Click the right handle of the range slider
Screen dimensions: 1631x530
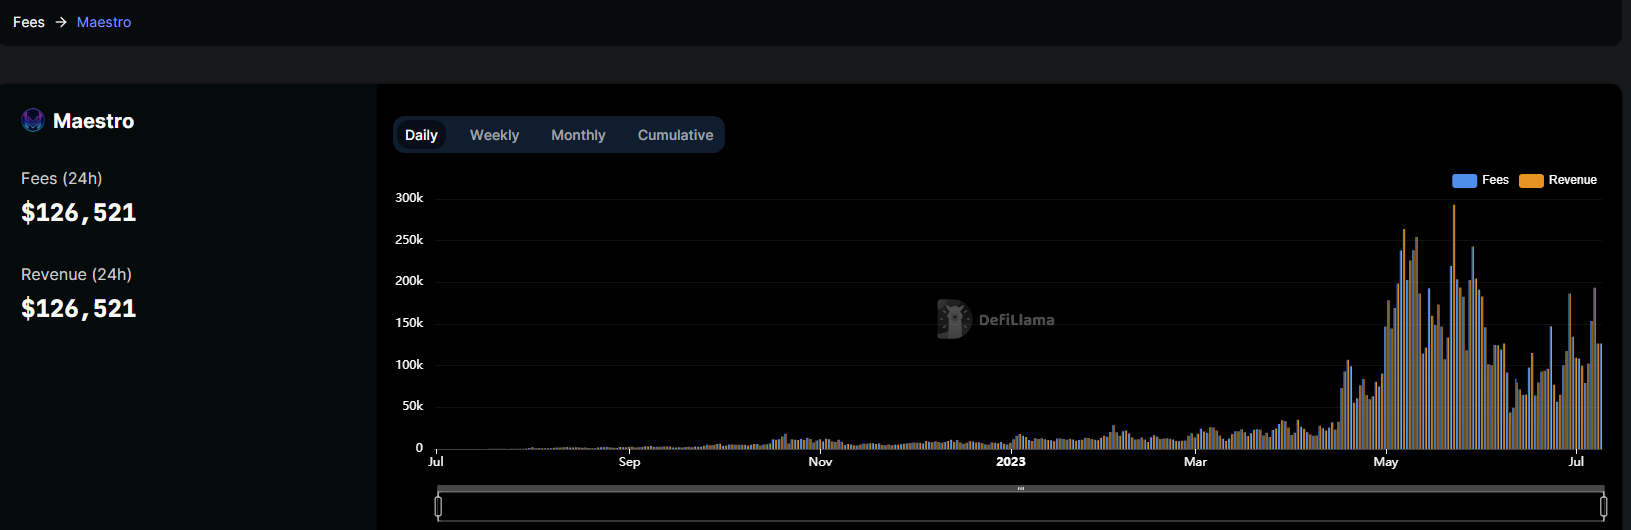pos(1603,506)
